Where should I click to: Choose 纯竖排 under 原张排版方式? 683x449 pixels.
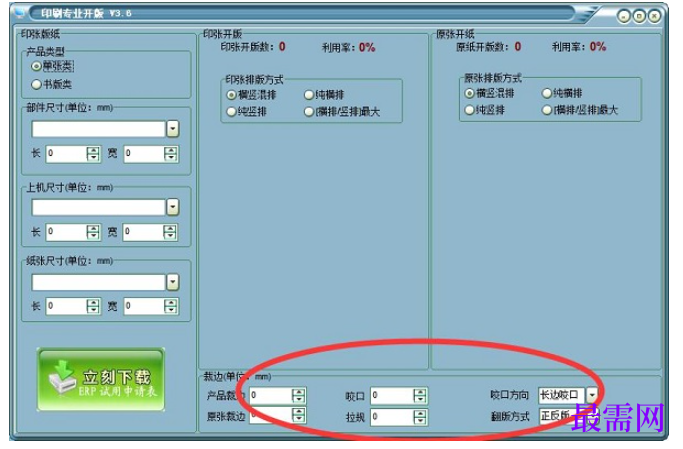(469, 110)
